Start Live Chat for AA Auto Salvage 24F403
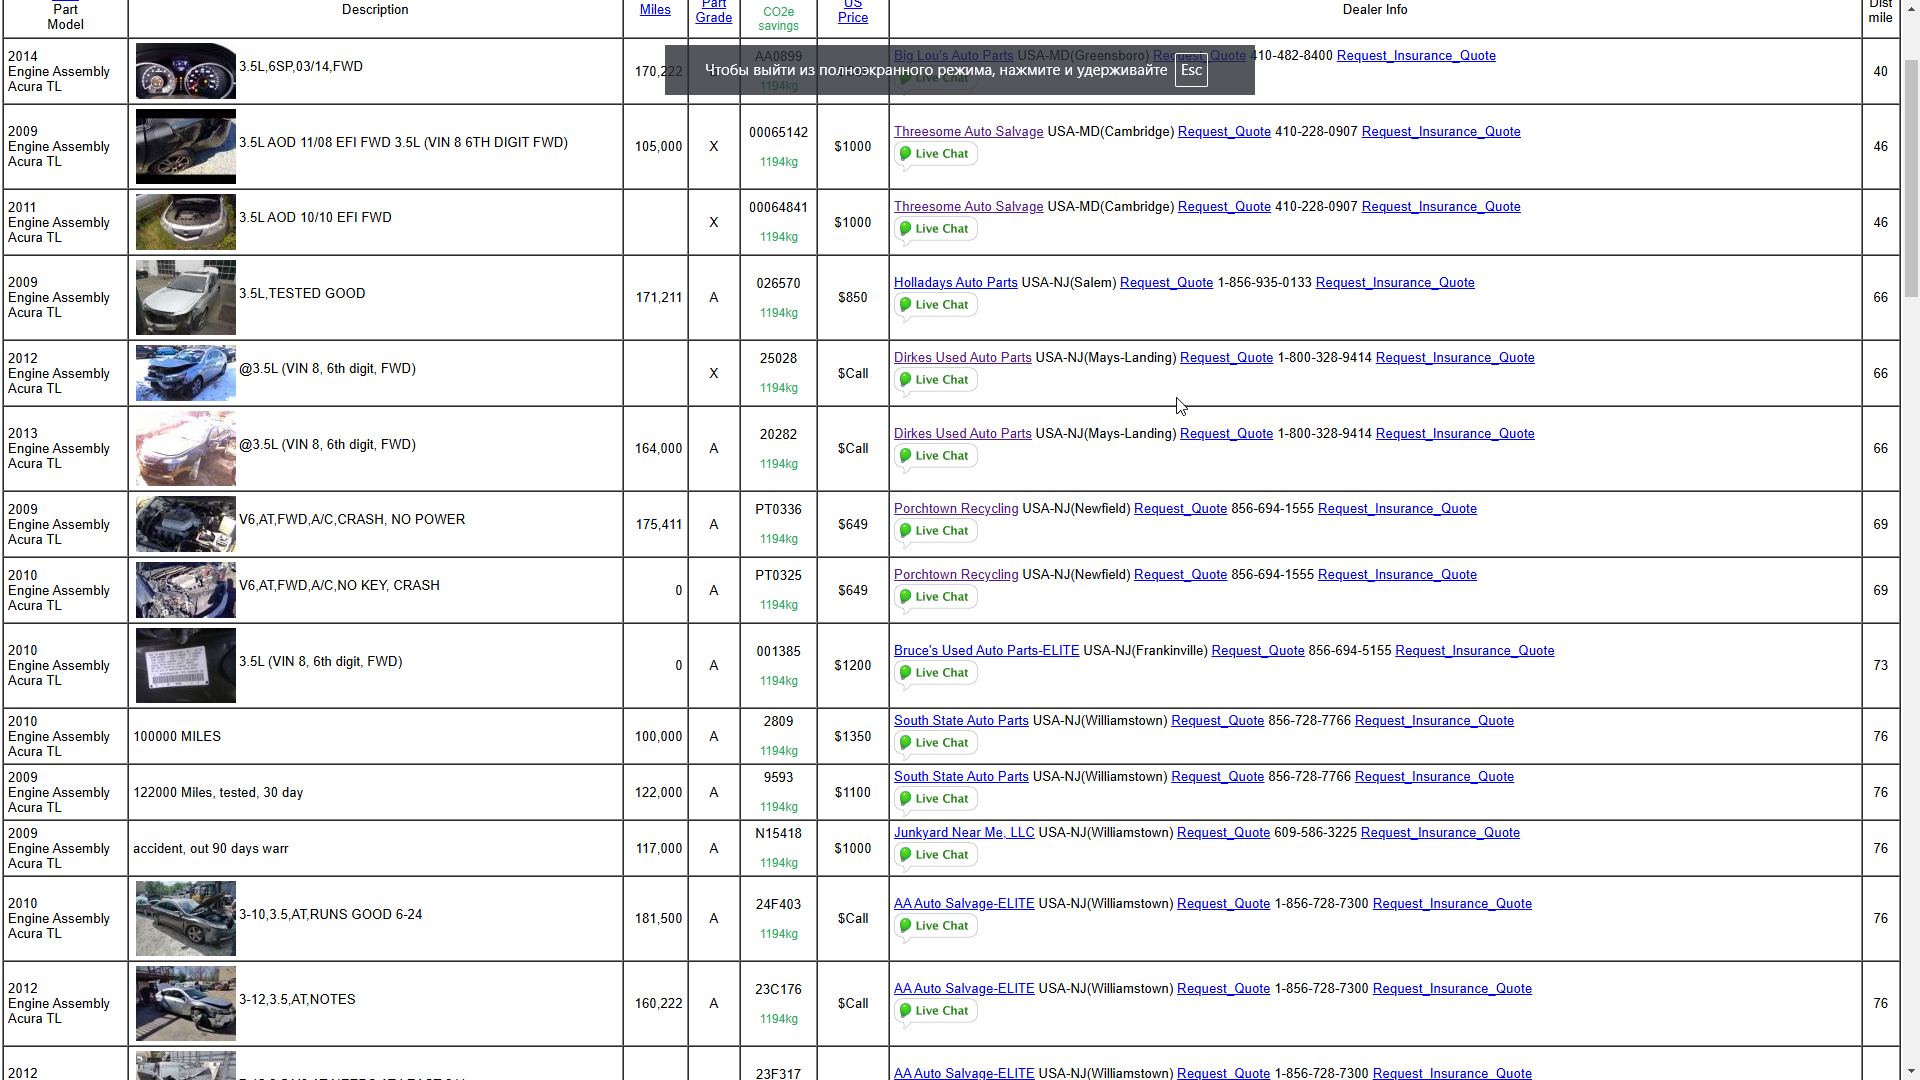 935,926
